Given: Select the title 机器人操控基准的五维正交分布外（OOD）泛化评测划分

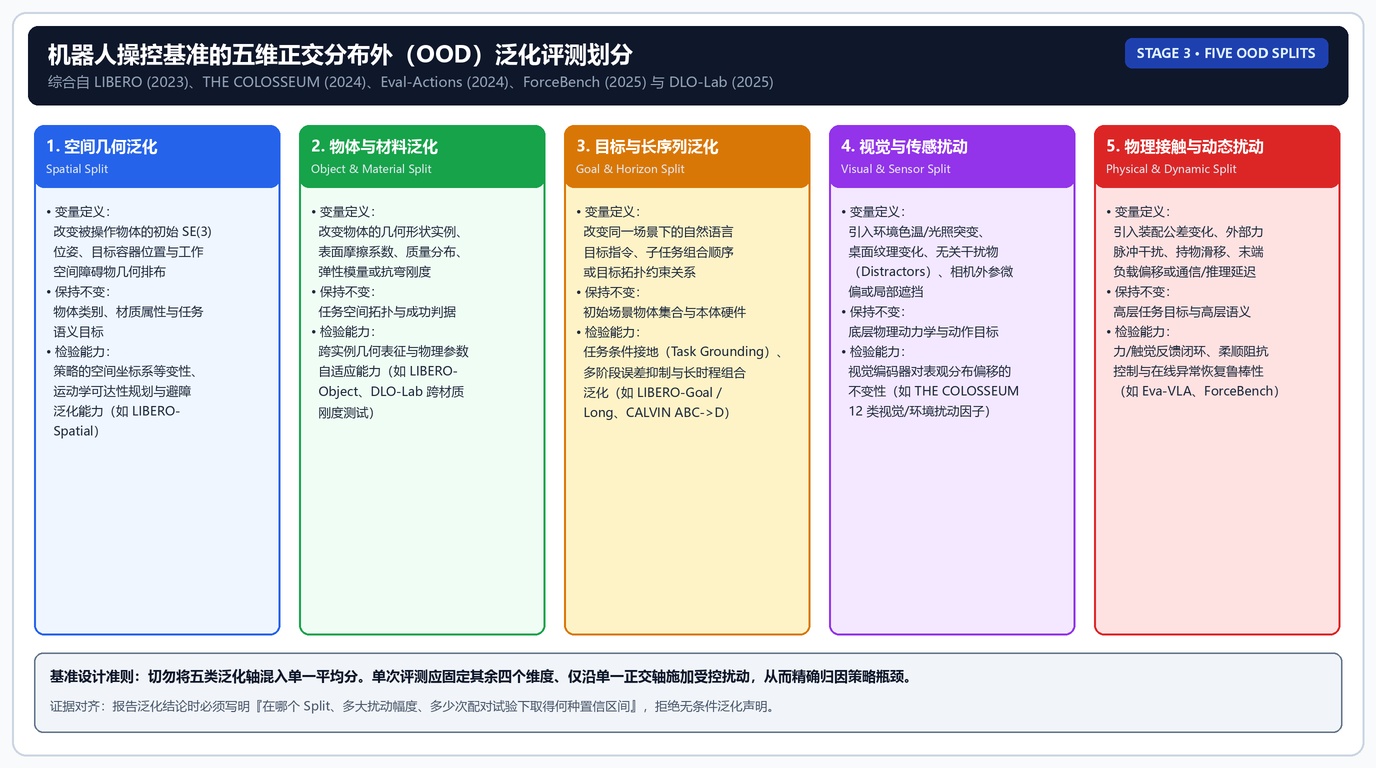Looking at the screenshot, I should (x=340, y=55).
